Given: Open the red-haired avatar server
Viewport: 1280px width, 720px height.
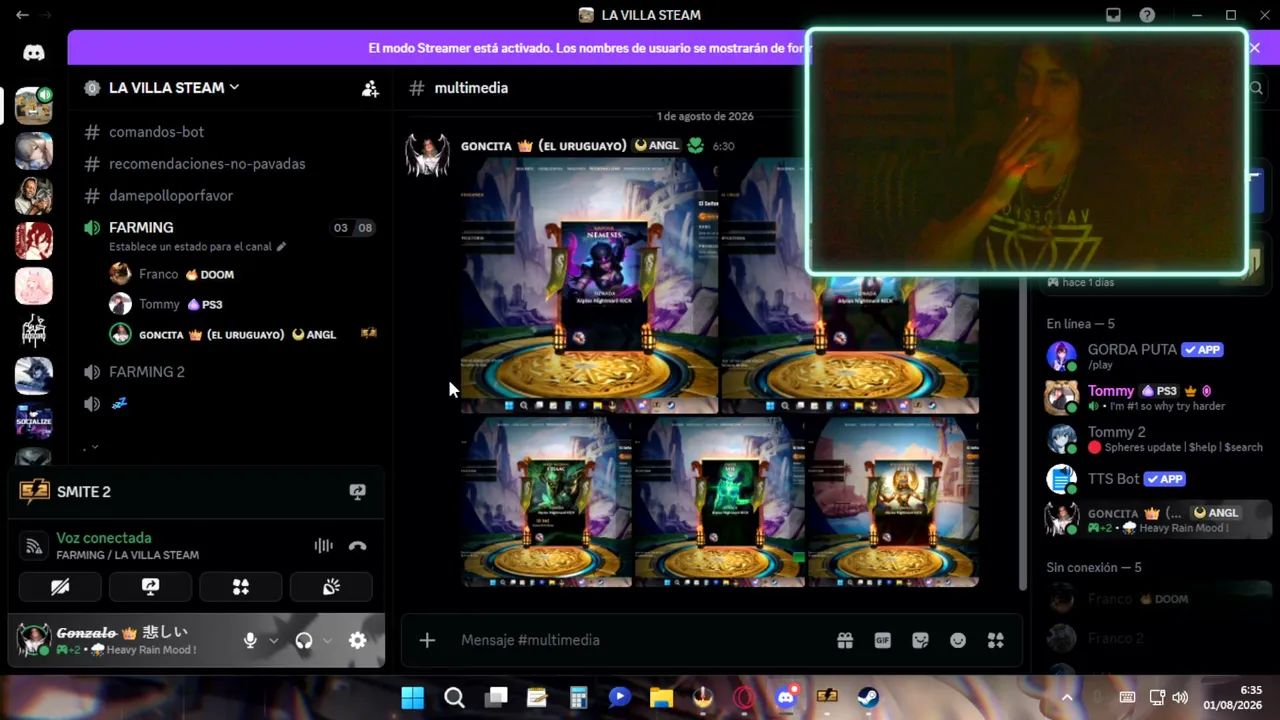Looking at the screenshot, I should (x=34, y=240).
